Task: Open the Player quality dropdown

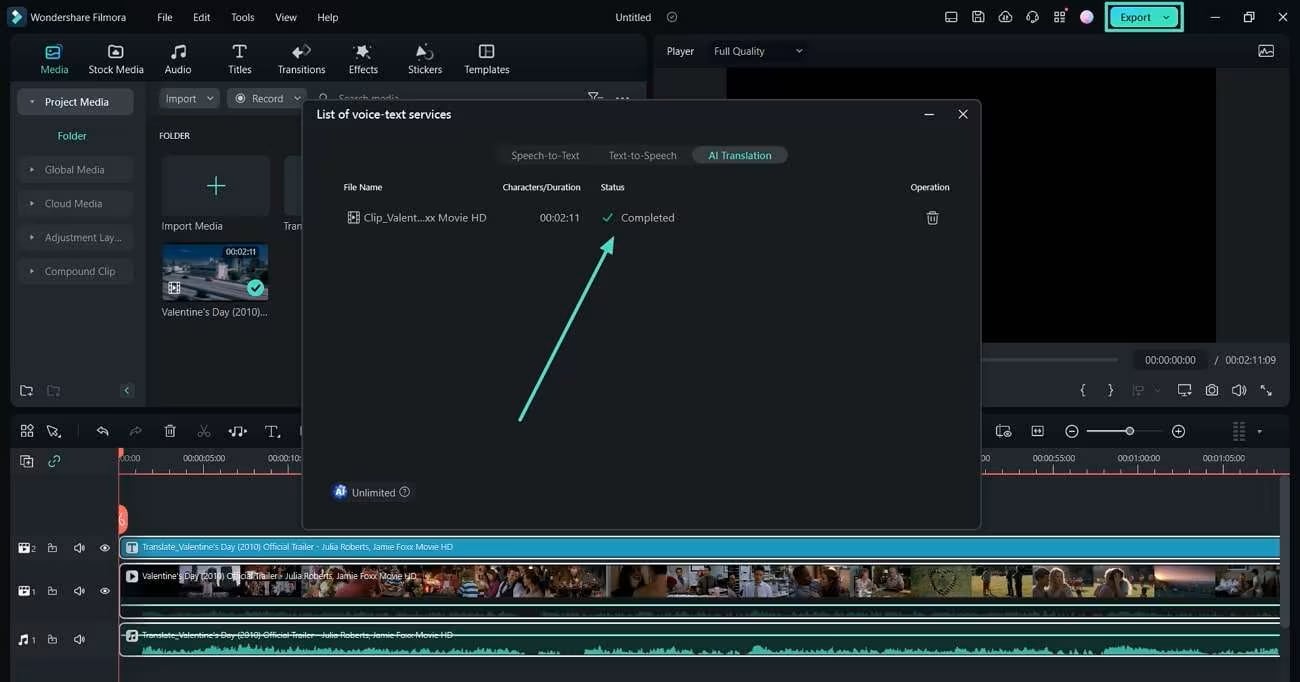Action: 757,51
